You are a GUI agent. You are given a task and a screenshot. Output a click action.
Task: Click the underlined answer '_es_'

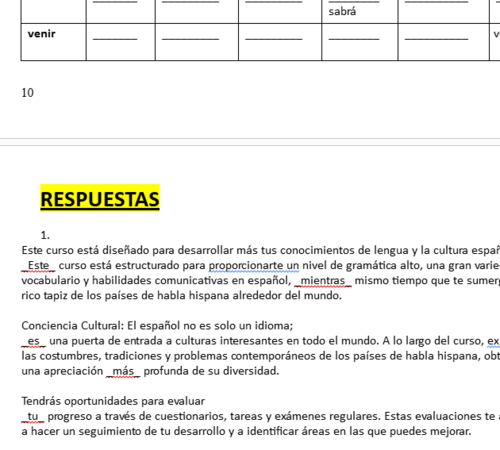[x=34, y=341]
